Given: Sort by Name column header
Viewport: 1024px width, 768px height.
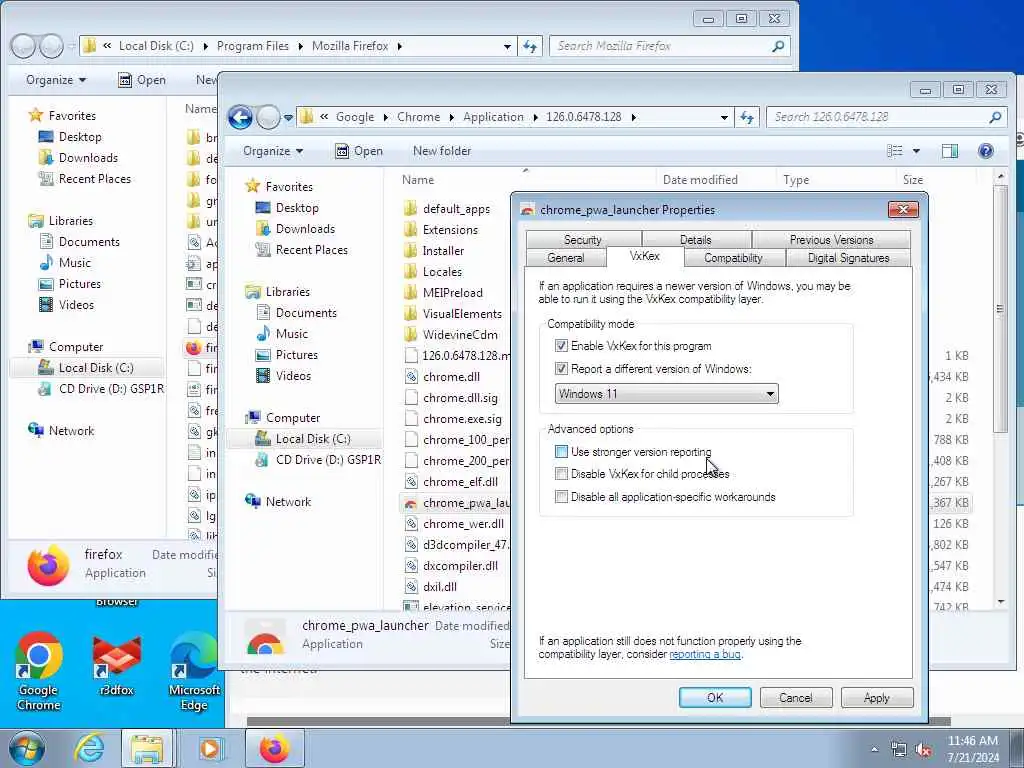Looking at the screenshot, I should coord(418,180).
